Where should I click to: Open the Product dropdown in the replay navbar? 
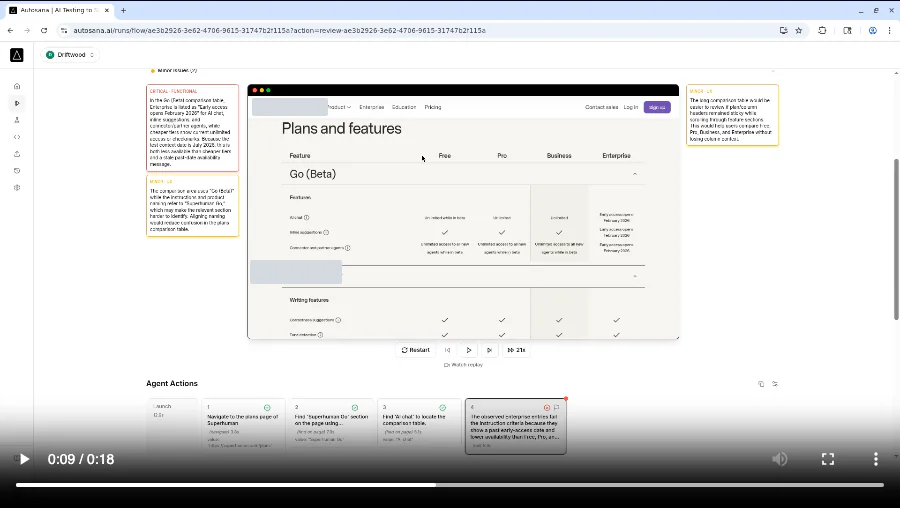[x=339, y=107]
